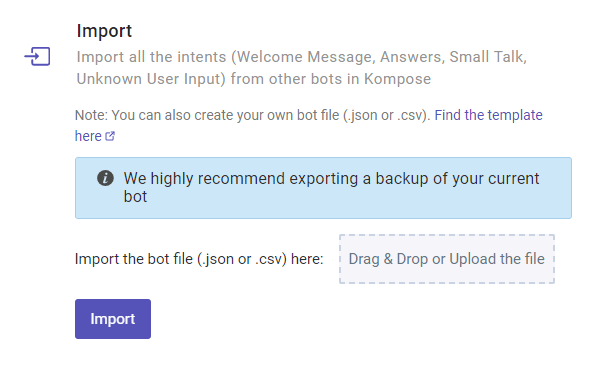Click the blue backup recommendation banner
602x372 pixels.
tap(323, 188)
